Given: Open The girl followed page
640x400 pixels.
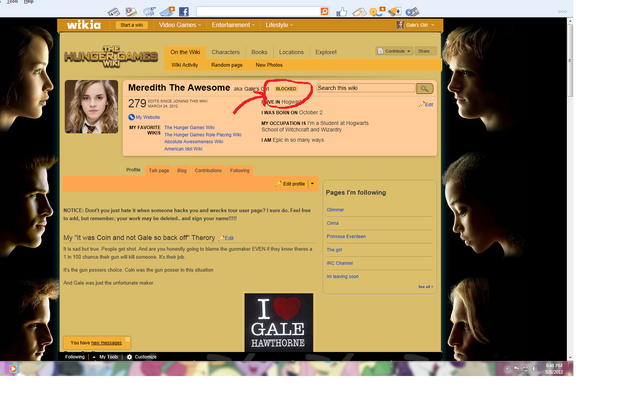Looking at the screenshot, I should (334, 250).
